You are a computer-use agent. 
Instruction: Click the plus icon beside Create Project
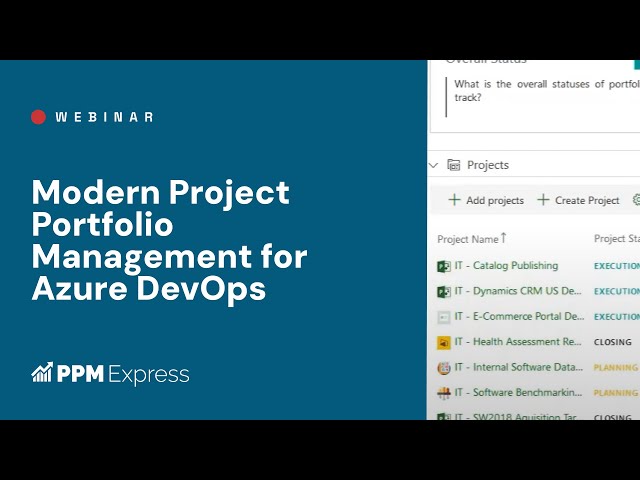[x=543, y=200]
